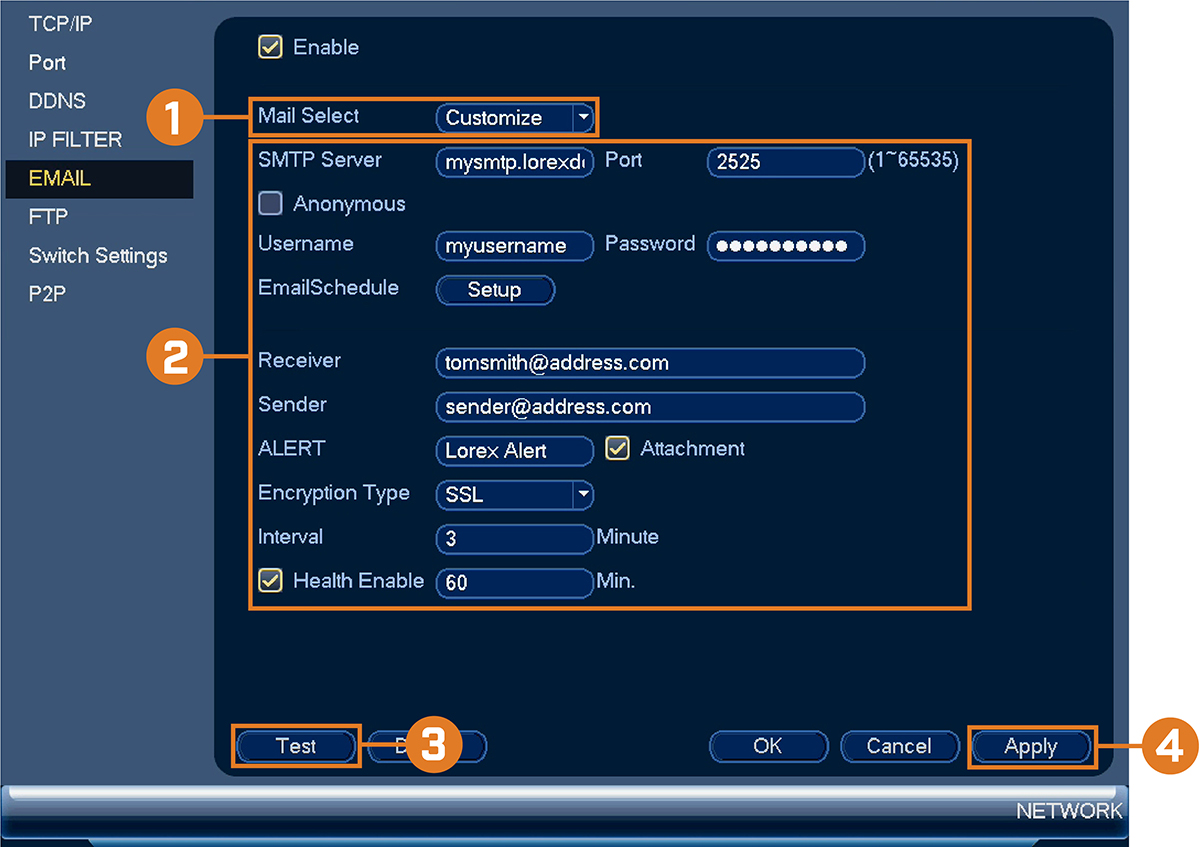The image size is (1200, 847).
Task: Click the Test button
Action: [296, 746]
